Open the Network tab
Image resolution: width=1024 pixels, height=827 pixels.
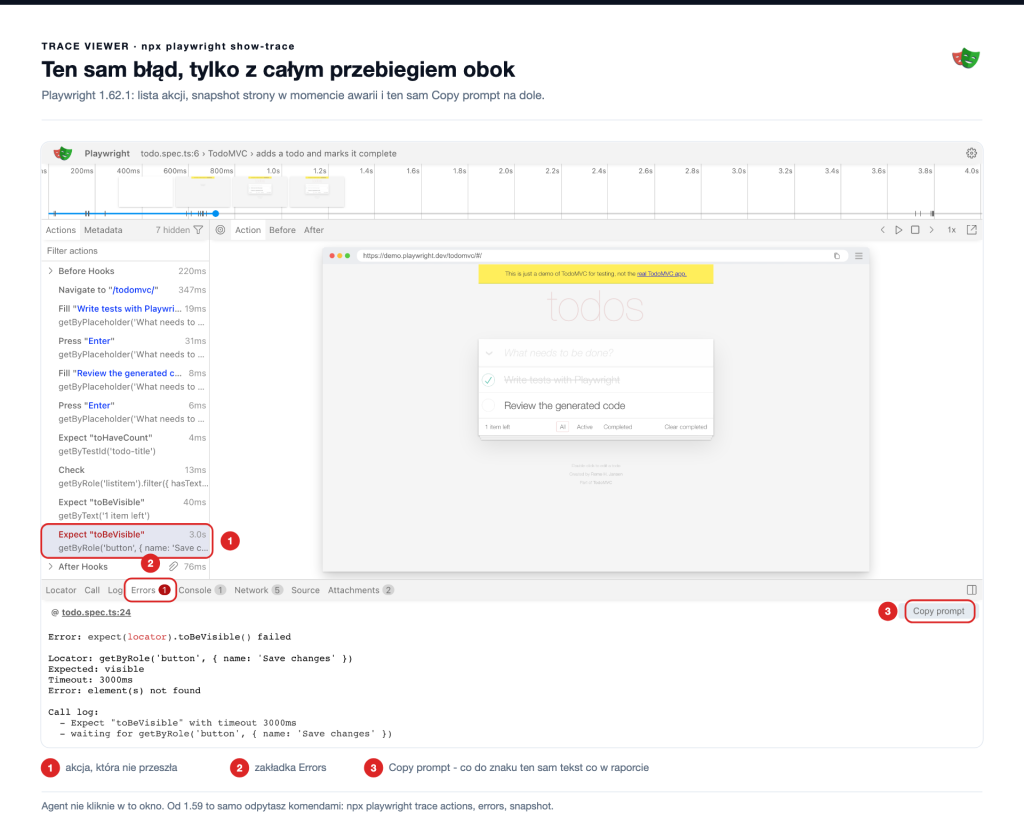coord(258,590)
